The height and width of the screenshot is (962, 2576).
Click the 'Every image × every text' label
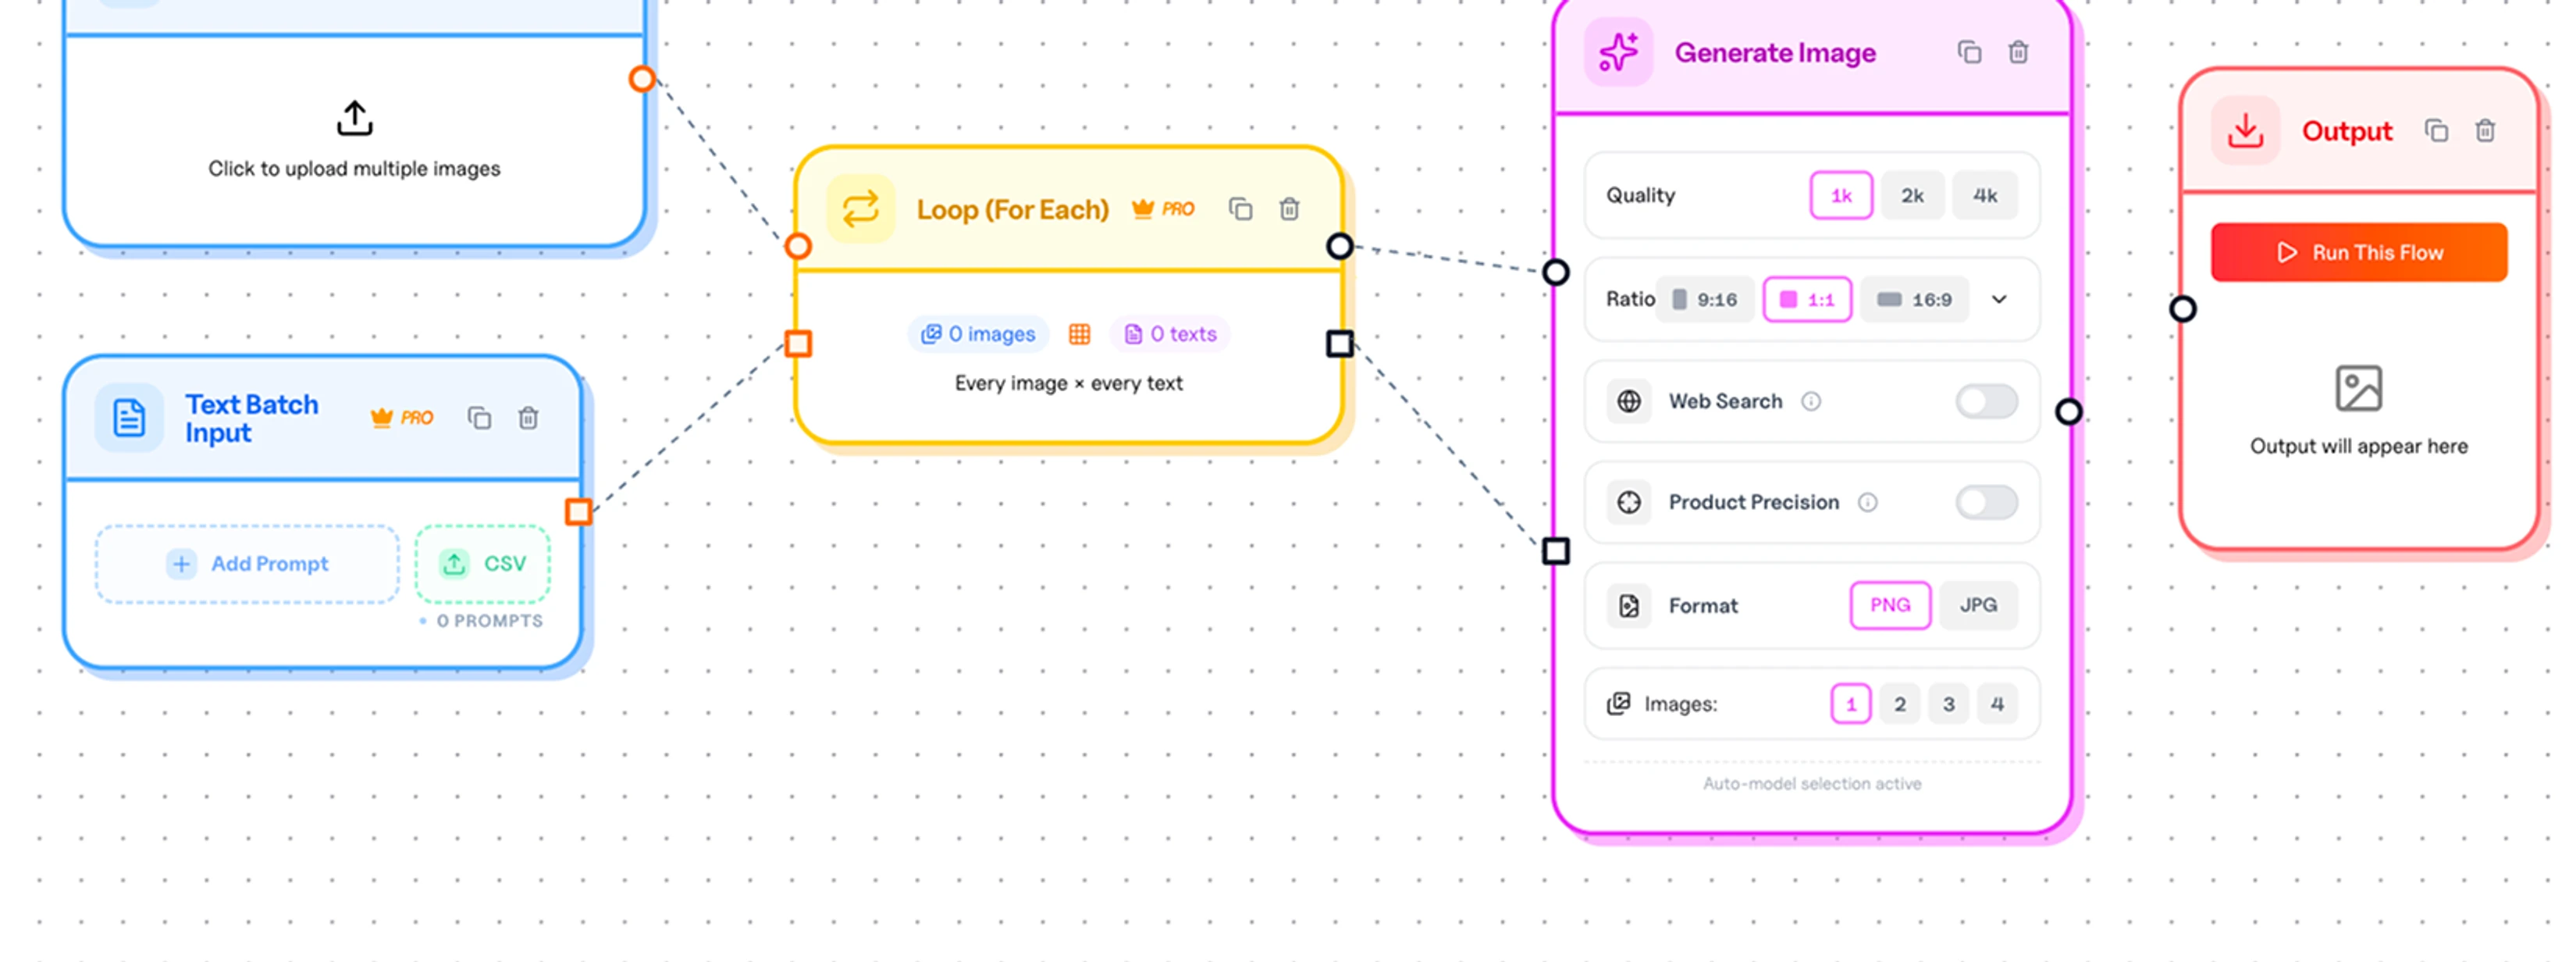pyautogui.click(x=1068, y=383)
